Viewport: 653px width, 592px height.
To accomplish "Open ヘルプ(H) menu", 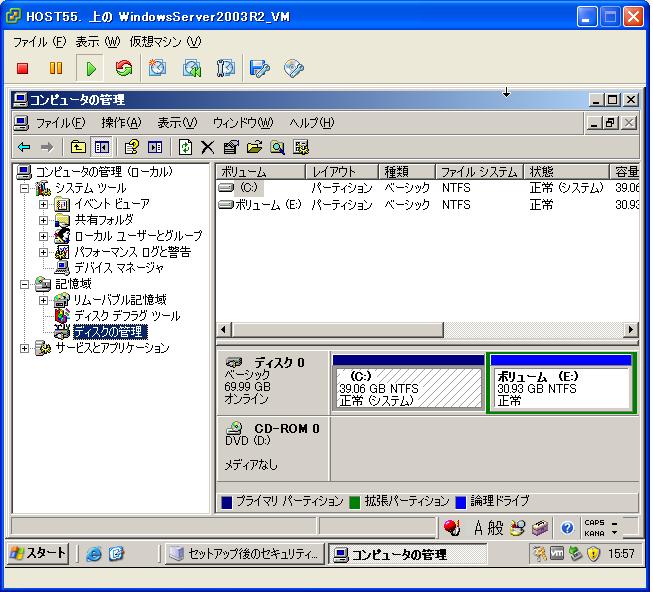I will tap(312, 123).
